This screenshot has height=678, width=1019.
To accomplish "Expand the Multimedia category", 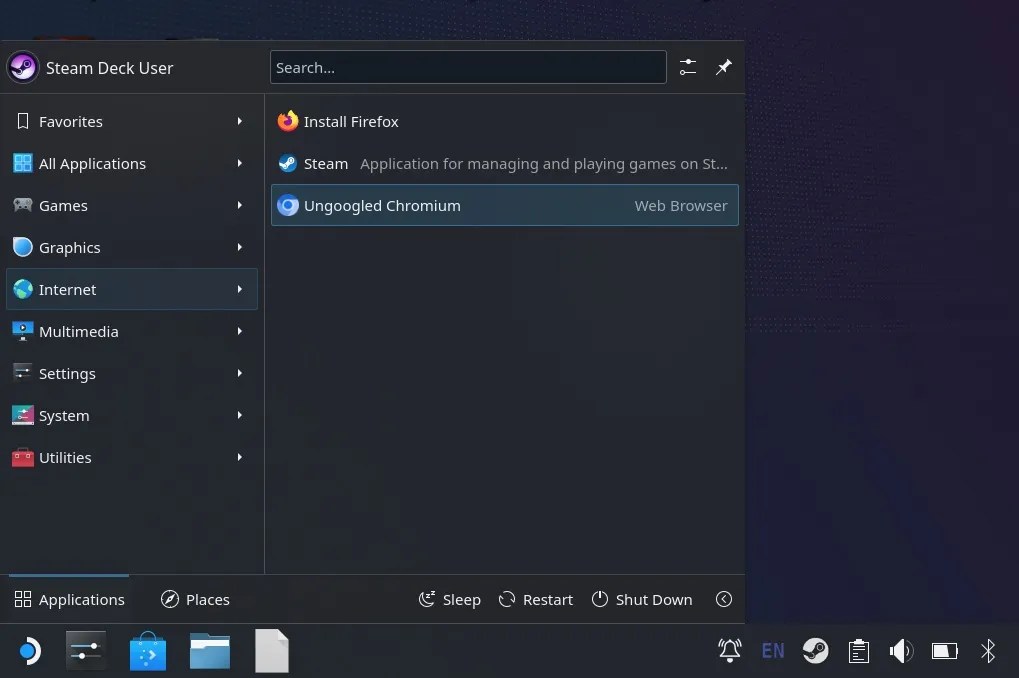I will (79, 331).
